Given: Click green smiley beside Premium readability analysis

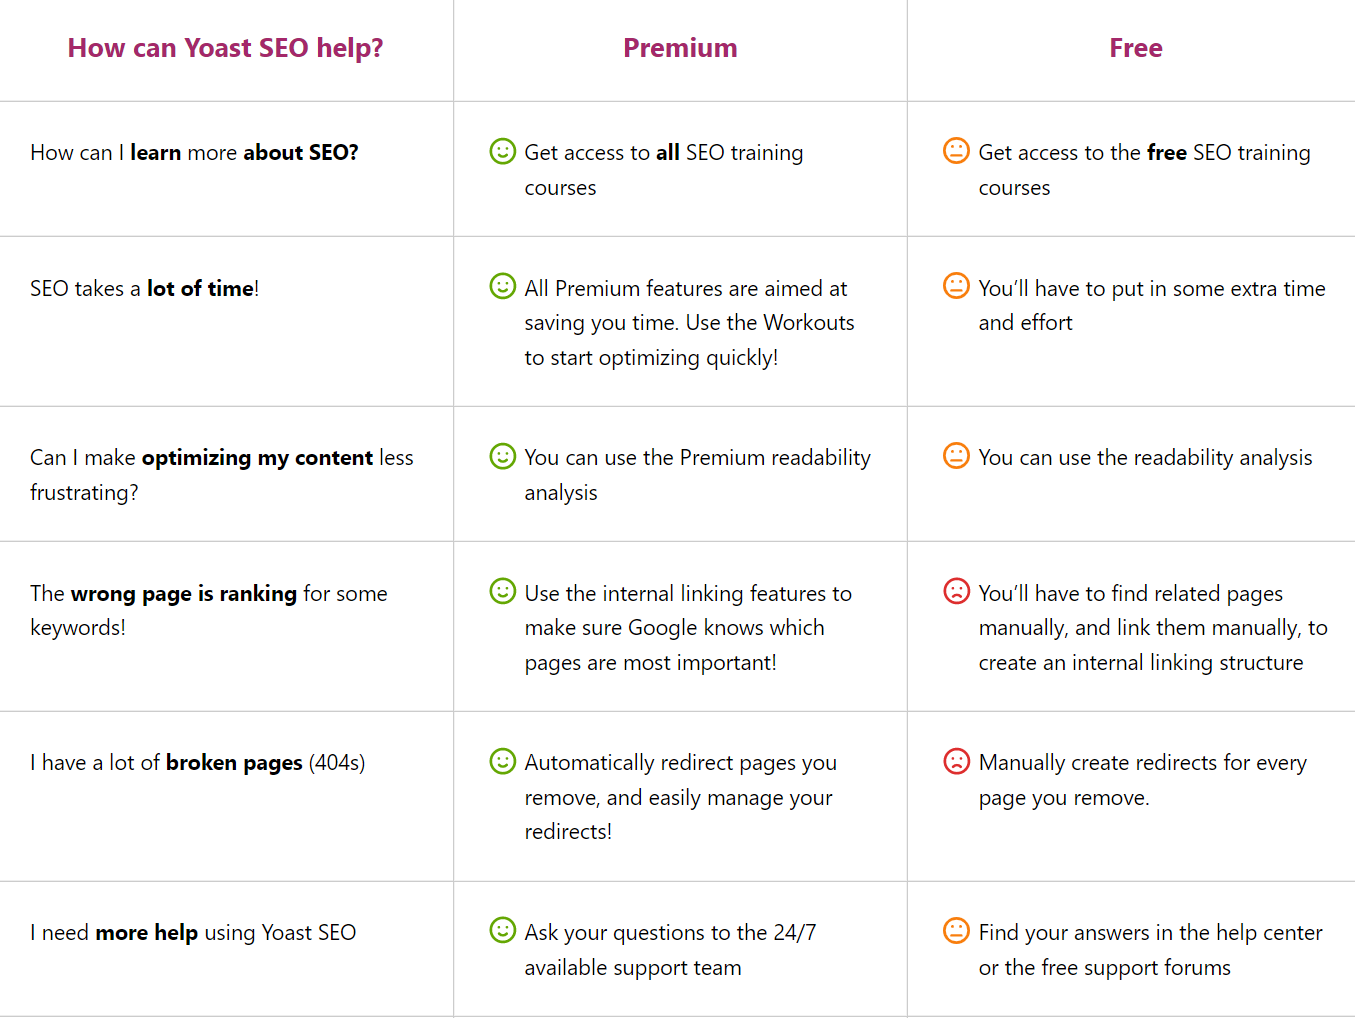Looking at the screenshot, I should point(502,456).
